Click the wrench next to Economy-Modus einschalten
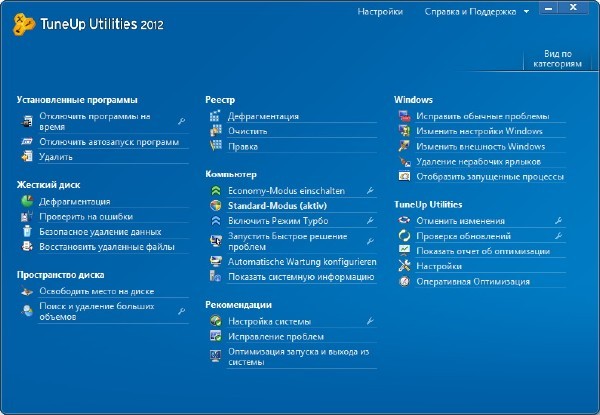The height and width of the screenshot is (415, 600). point(370,190)
